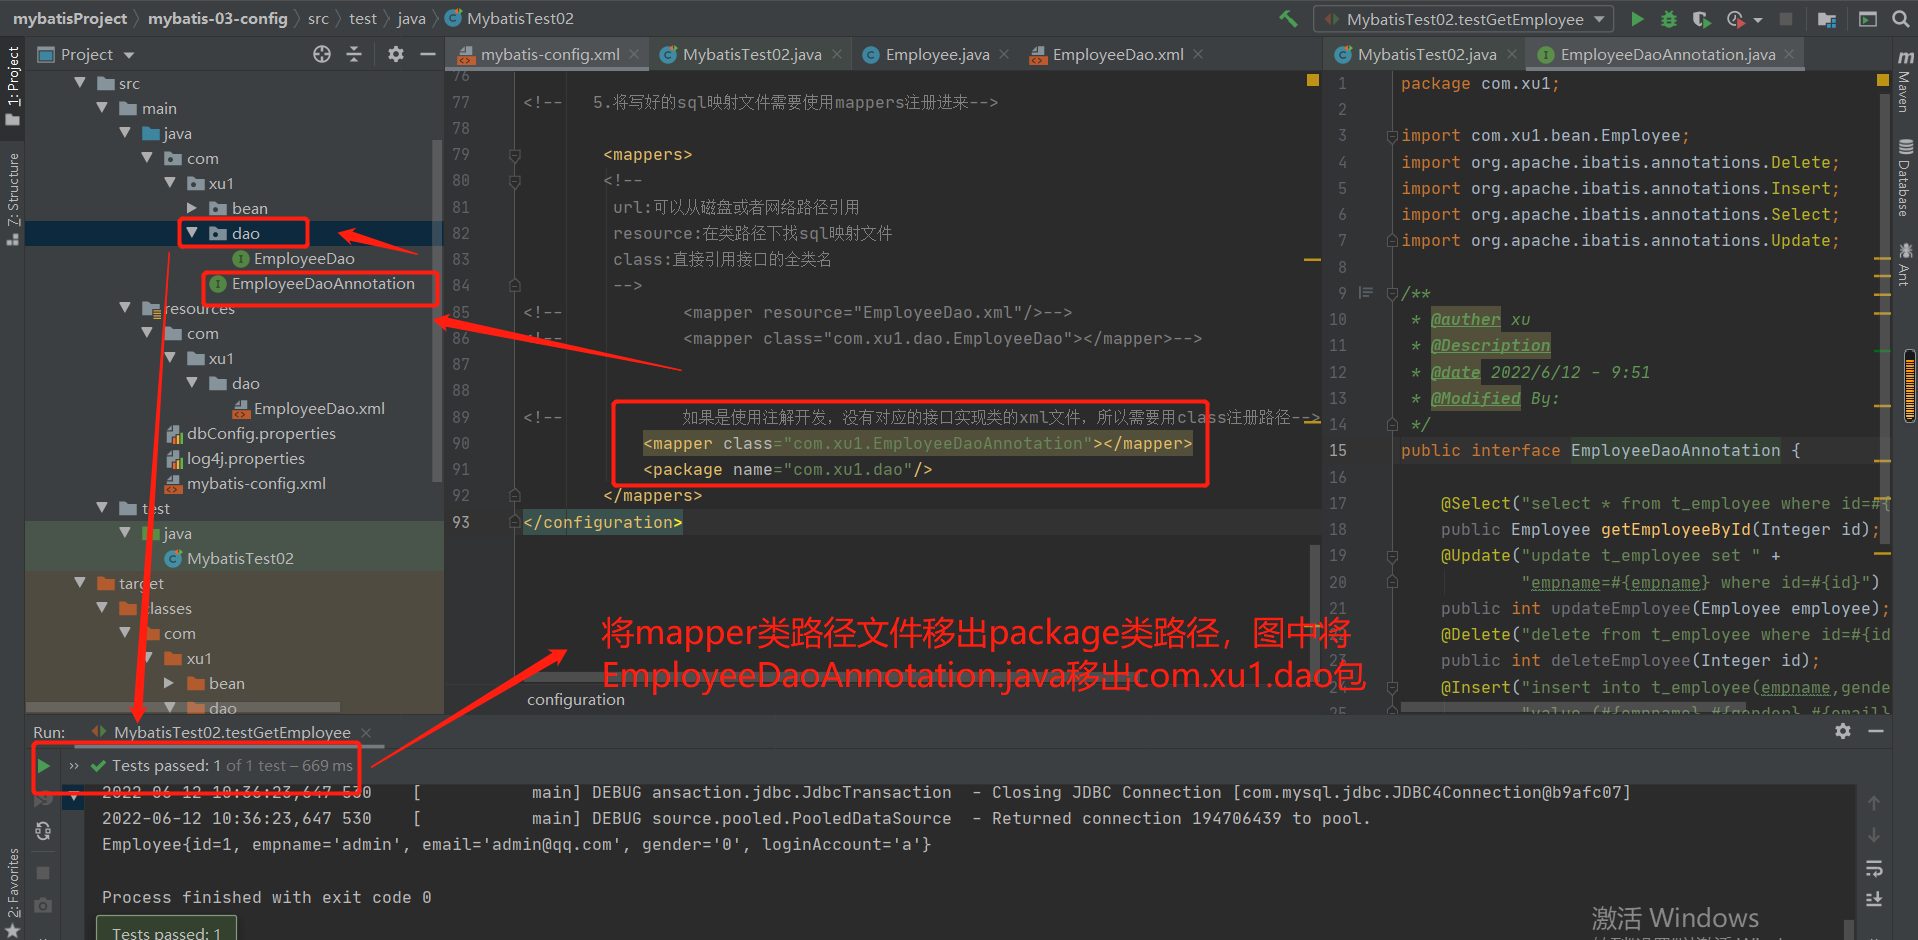This screenshot has height=940, width=1918.
Task: Toggle fold marker at mappers line 79
Action: [x=515, y=155]
